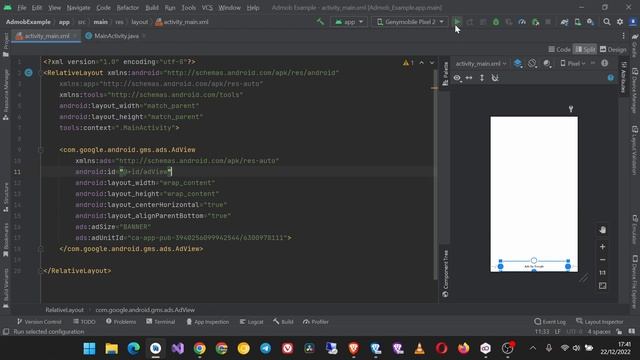The height and width of the screenshot is (360, 640).
Task: Open the Build menu
Action: click(x=152, y=7)
